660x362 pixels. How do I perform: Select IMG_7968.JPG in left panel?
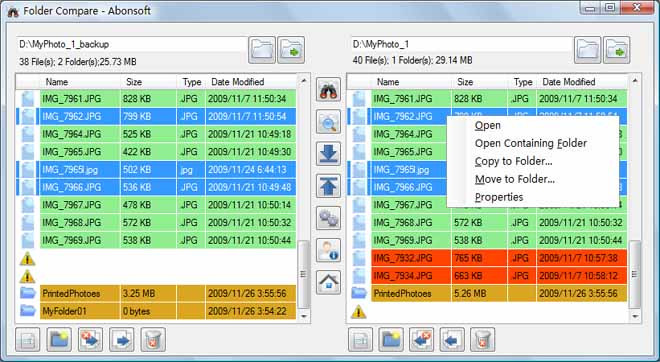coord(72,223)
